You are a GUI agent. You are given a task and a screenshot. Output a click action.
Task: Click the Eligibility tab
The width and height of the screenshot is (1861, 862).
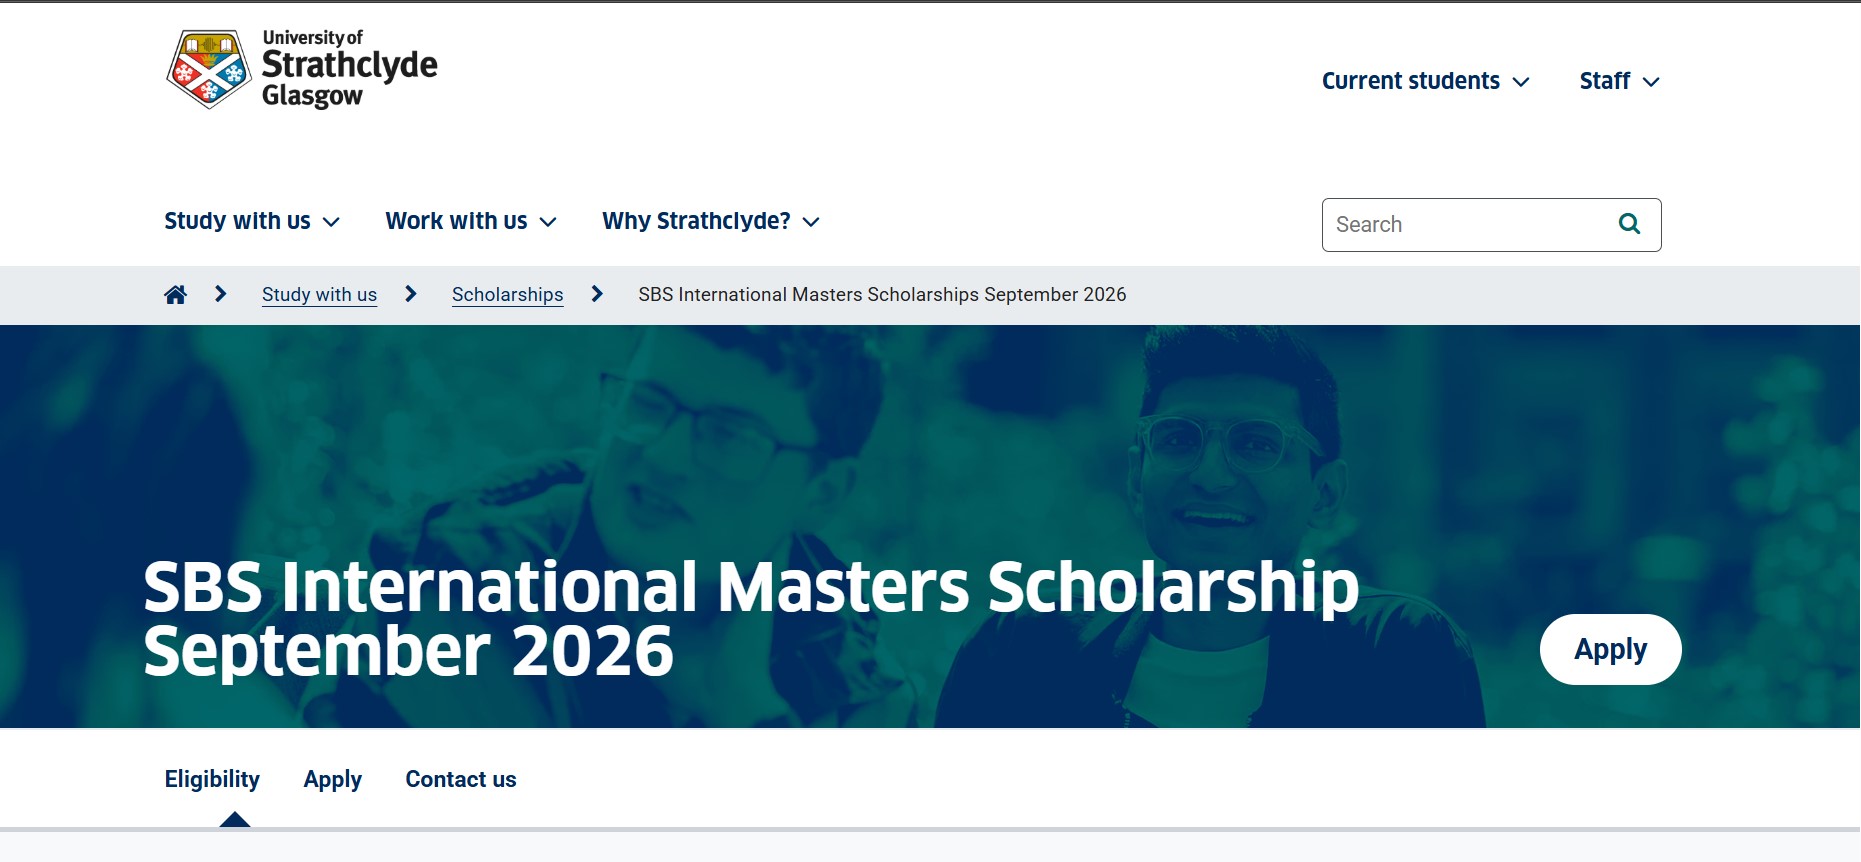tap(211, 779)
